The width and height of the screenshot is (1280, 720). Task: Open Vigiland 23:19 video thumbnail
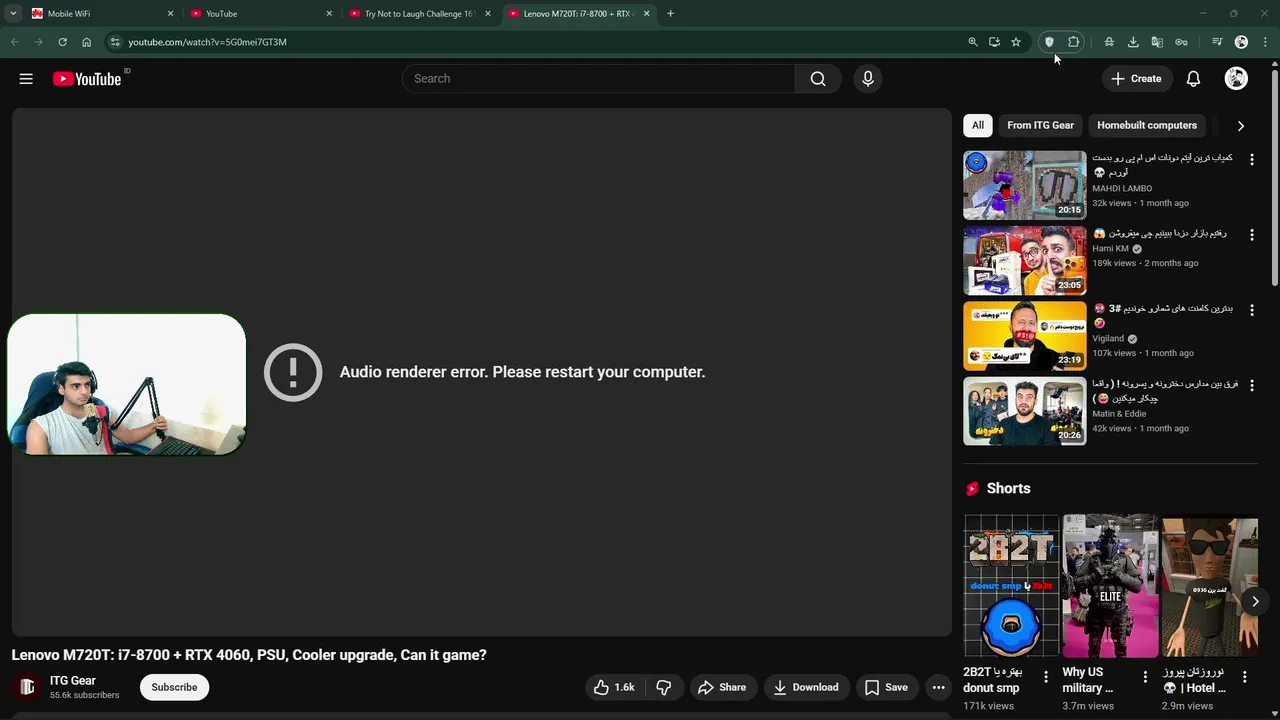[x=1024, y=336]
